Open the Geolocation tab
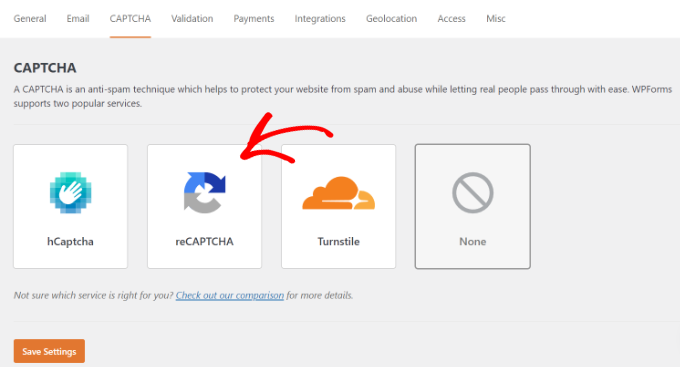Viewport: 680px width, 367px height. tap(392, 19)
